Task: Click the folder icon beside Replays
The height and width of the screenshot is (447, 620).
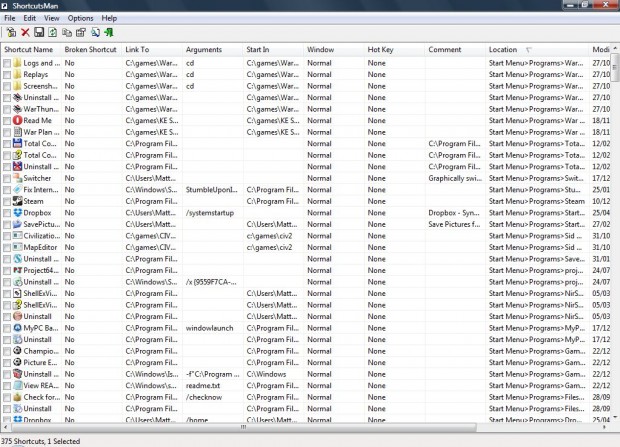Action: [x=17, y=74]
